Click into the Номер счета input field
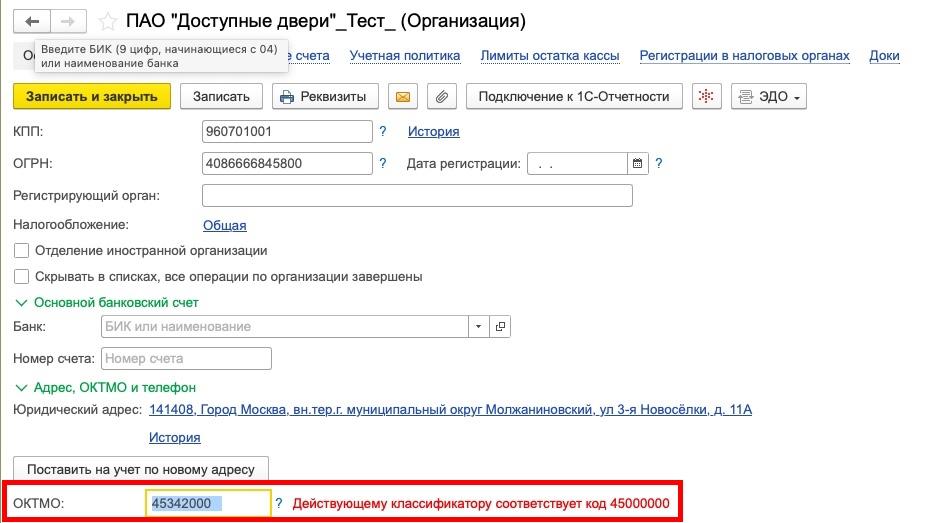932x523 pixels. click(186, 358)
